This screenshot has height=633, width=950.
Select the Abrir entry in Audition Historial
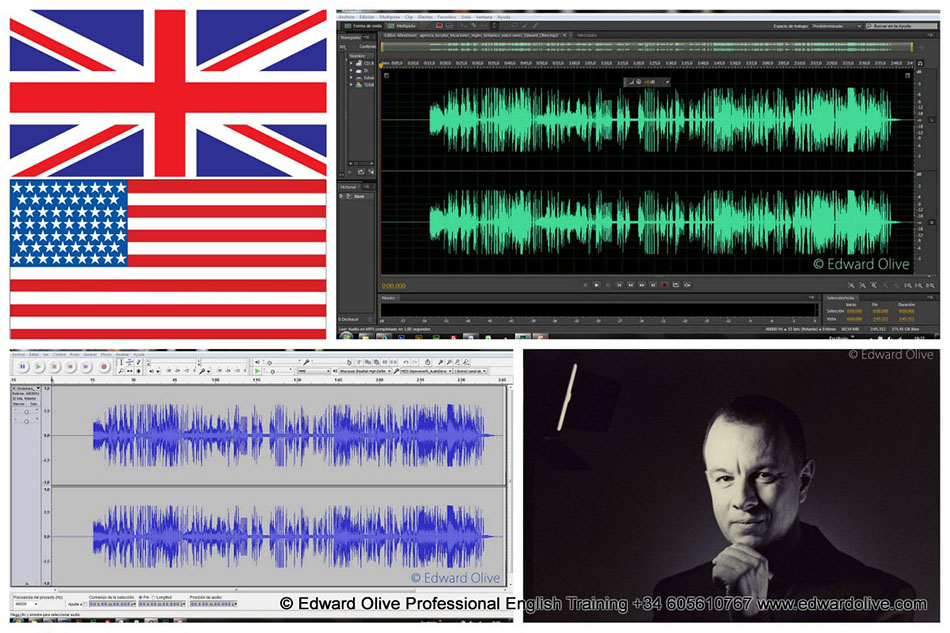tap(357, 196)
